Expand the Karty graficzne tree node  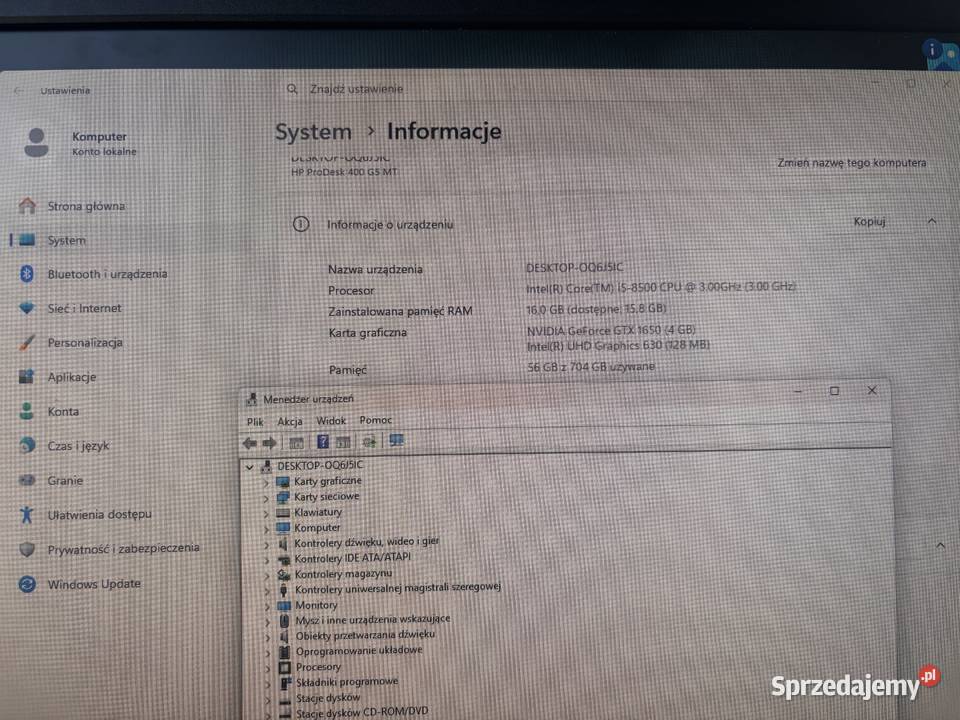[x=266, y=483]
